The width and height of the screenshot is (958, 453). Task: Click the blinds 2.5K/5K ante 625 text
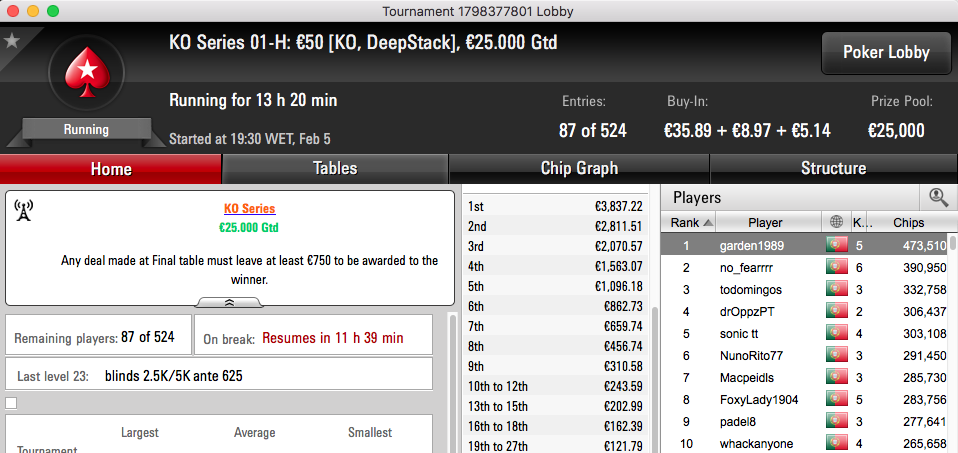pyautogui.click(x=174, y=375)
